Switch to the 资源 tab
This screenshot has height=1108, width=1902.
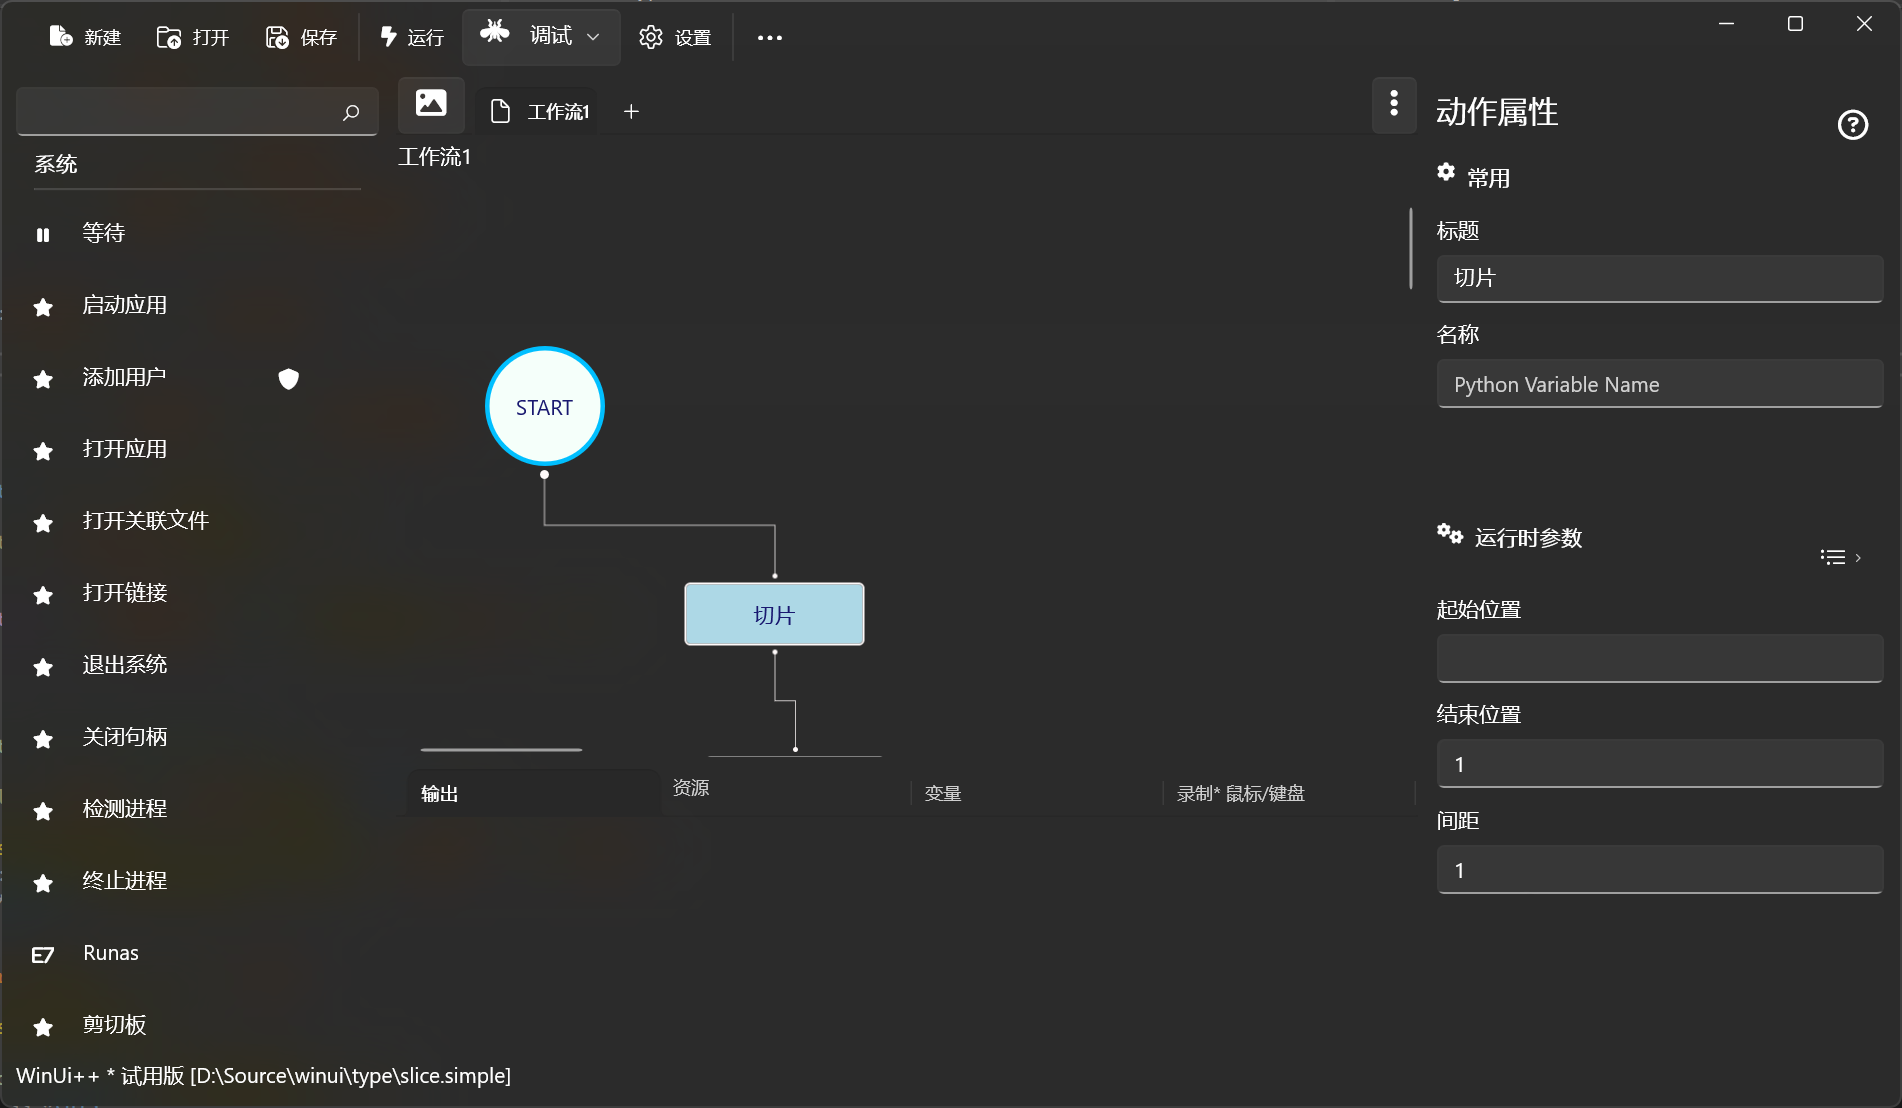[691, 788]
